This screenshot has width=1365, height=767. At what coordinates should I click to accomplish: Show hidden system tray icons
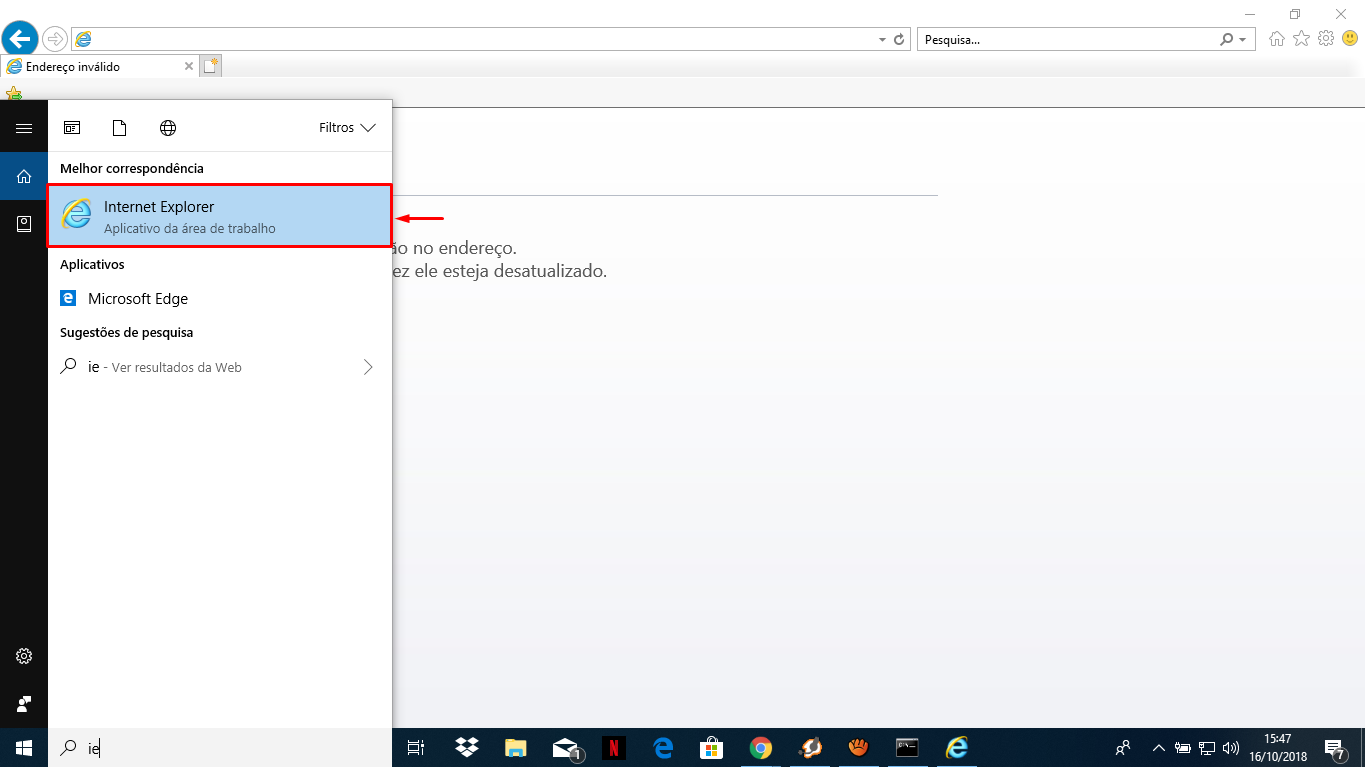[1159, 747]
